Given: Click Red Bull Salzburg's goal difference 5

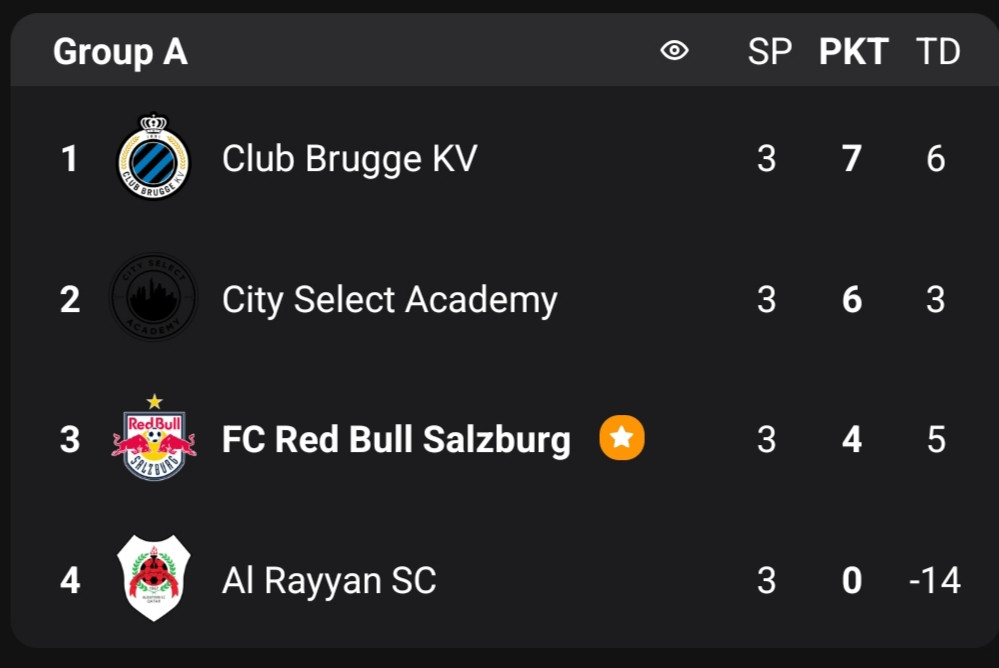Looking at the screenshot, I should 935,439.
